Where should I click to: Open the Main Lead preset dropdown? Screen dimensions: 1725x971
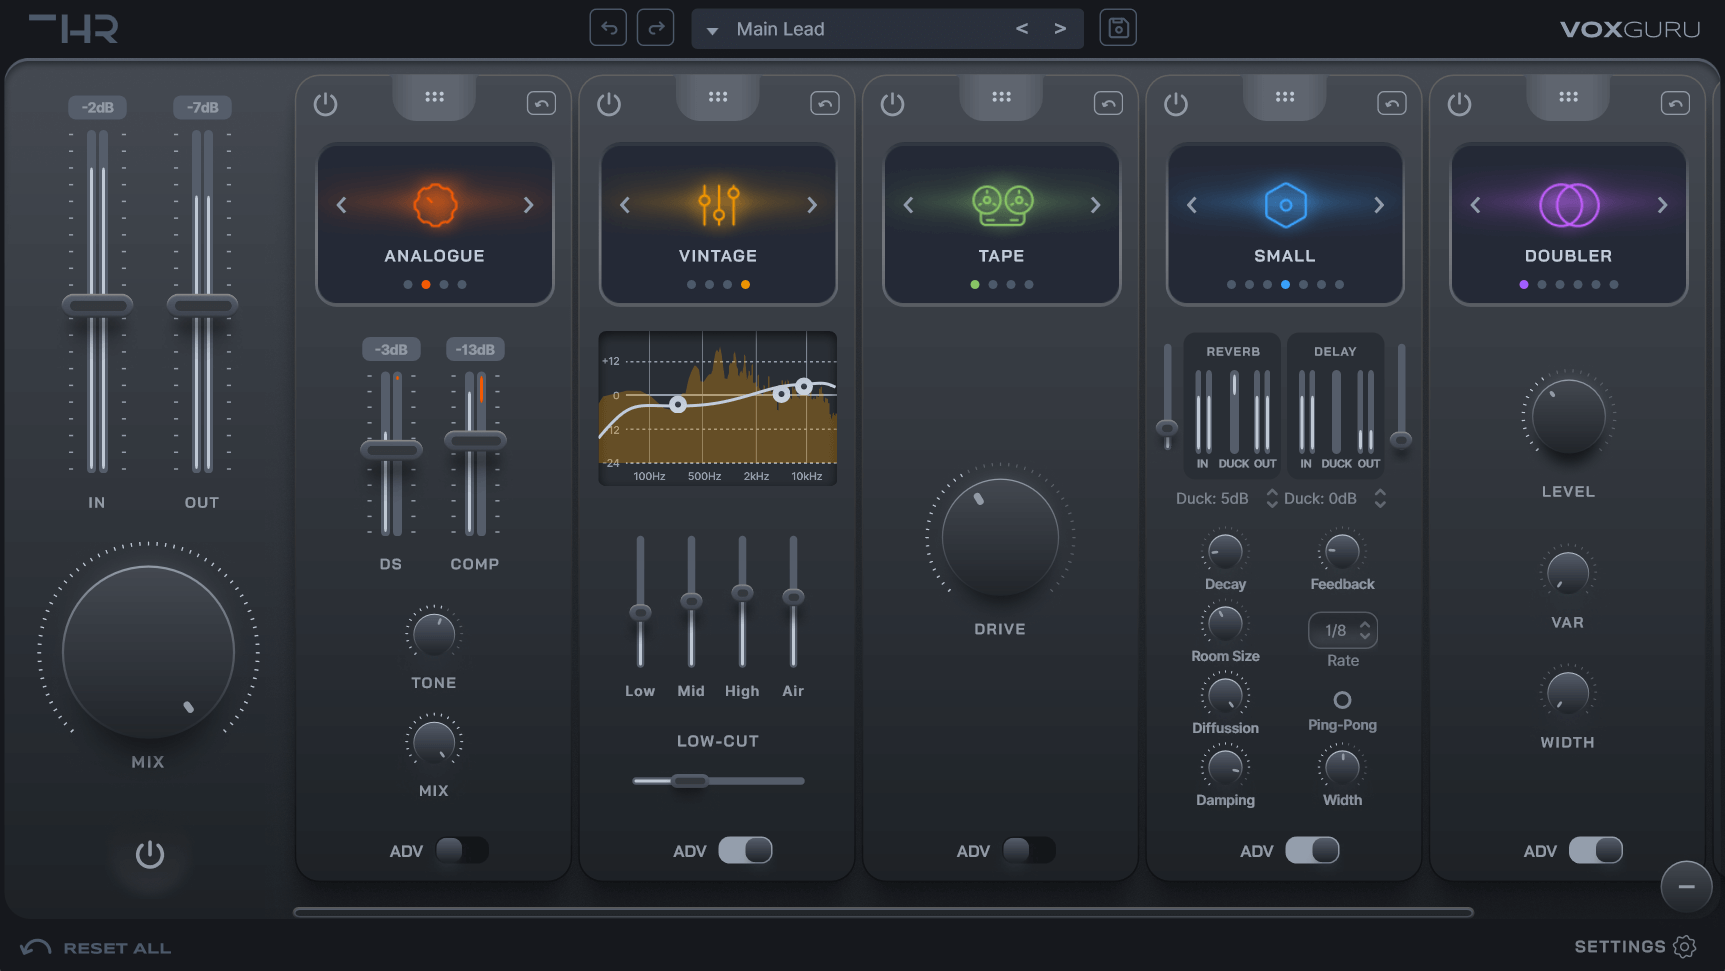click(713, 30)
